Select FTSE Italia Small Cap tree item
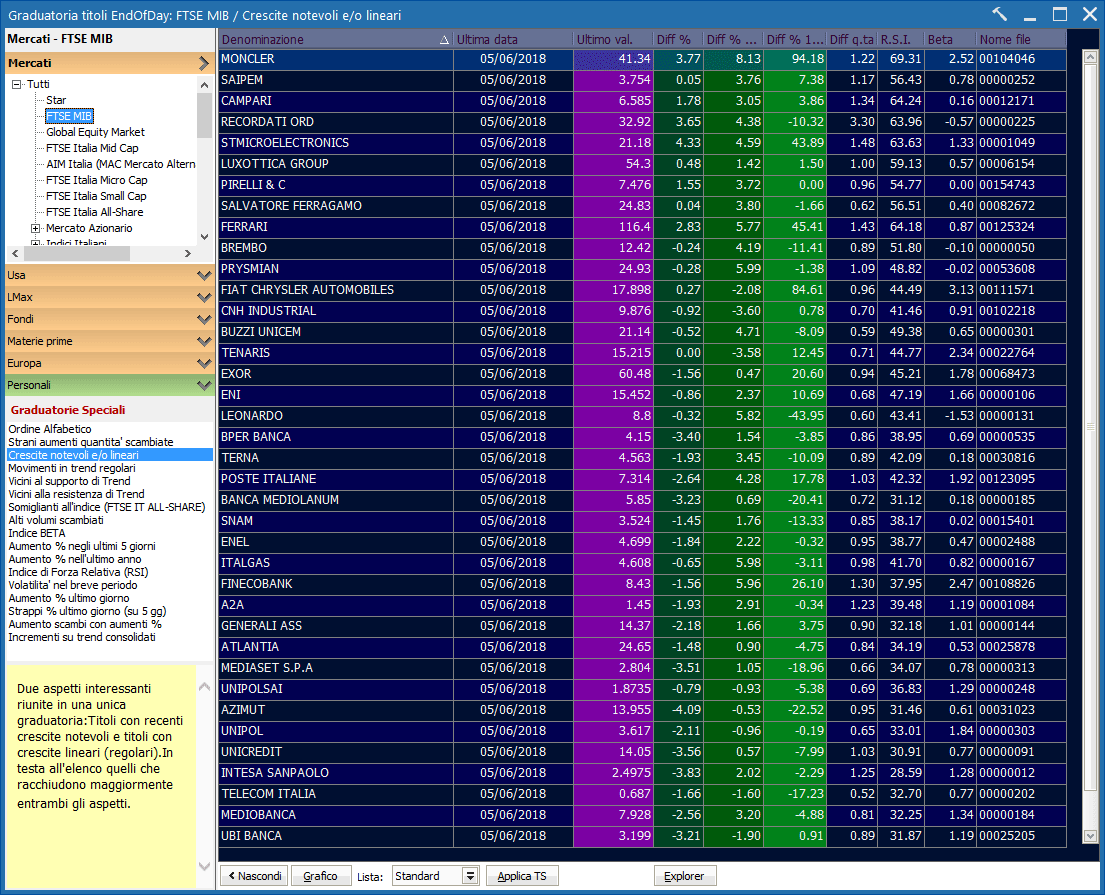This screenshot has height=895, width=1105. 96,197
